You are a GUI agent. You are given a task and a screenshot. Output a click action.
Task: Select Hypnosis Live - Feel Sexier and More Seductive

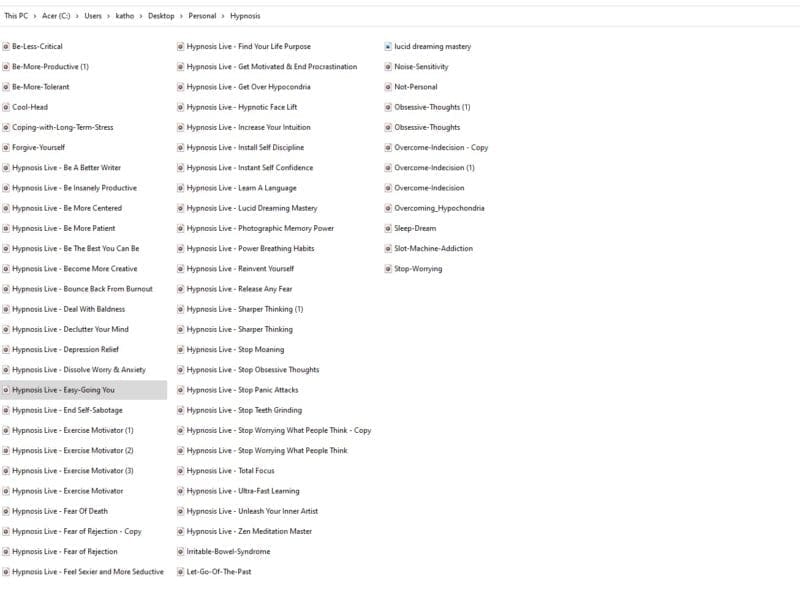pyautogui.click(x=88, y=572)
